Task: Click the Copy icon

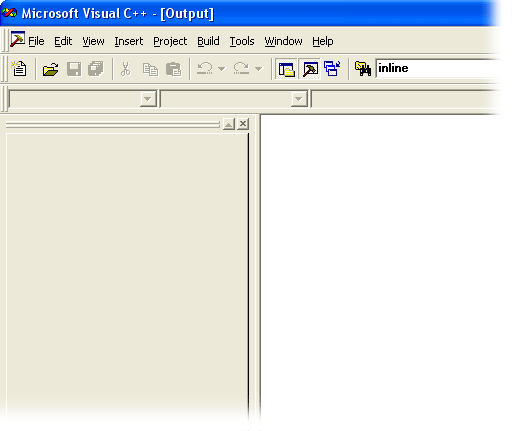Action: [150, 69]
